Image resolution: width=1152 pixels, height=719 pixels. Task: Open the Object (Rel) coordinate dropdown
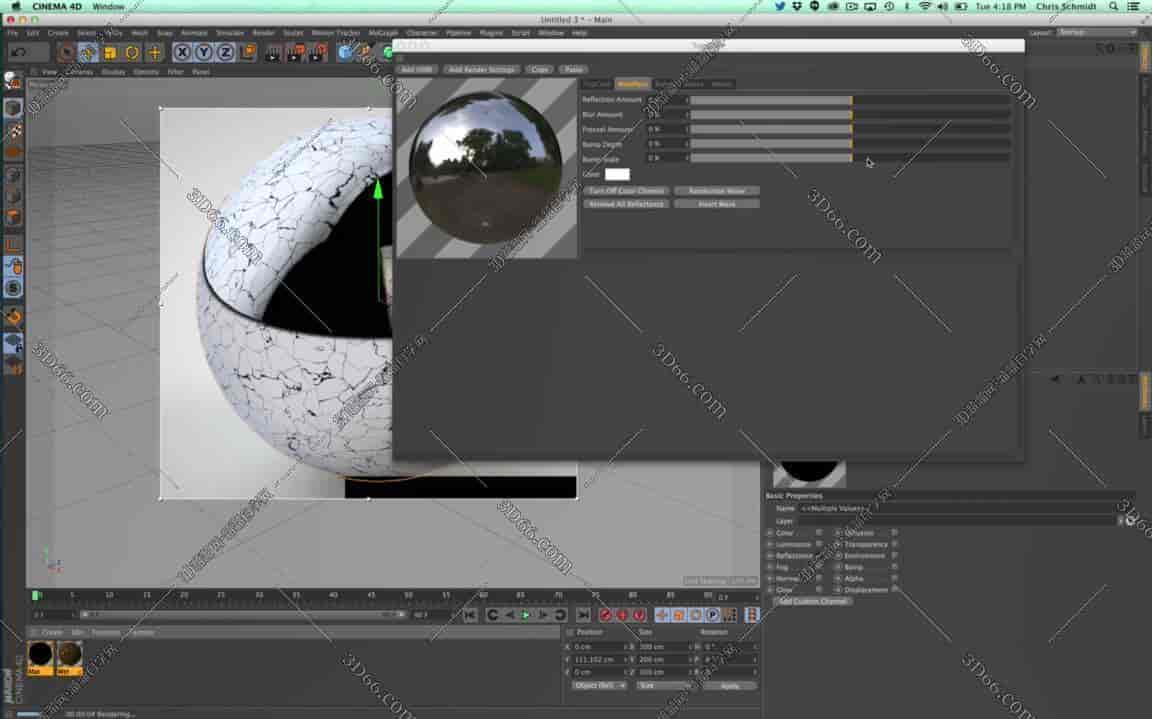(599, 686)
